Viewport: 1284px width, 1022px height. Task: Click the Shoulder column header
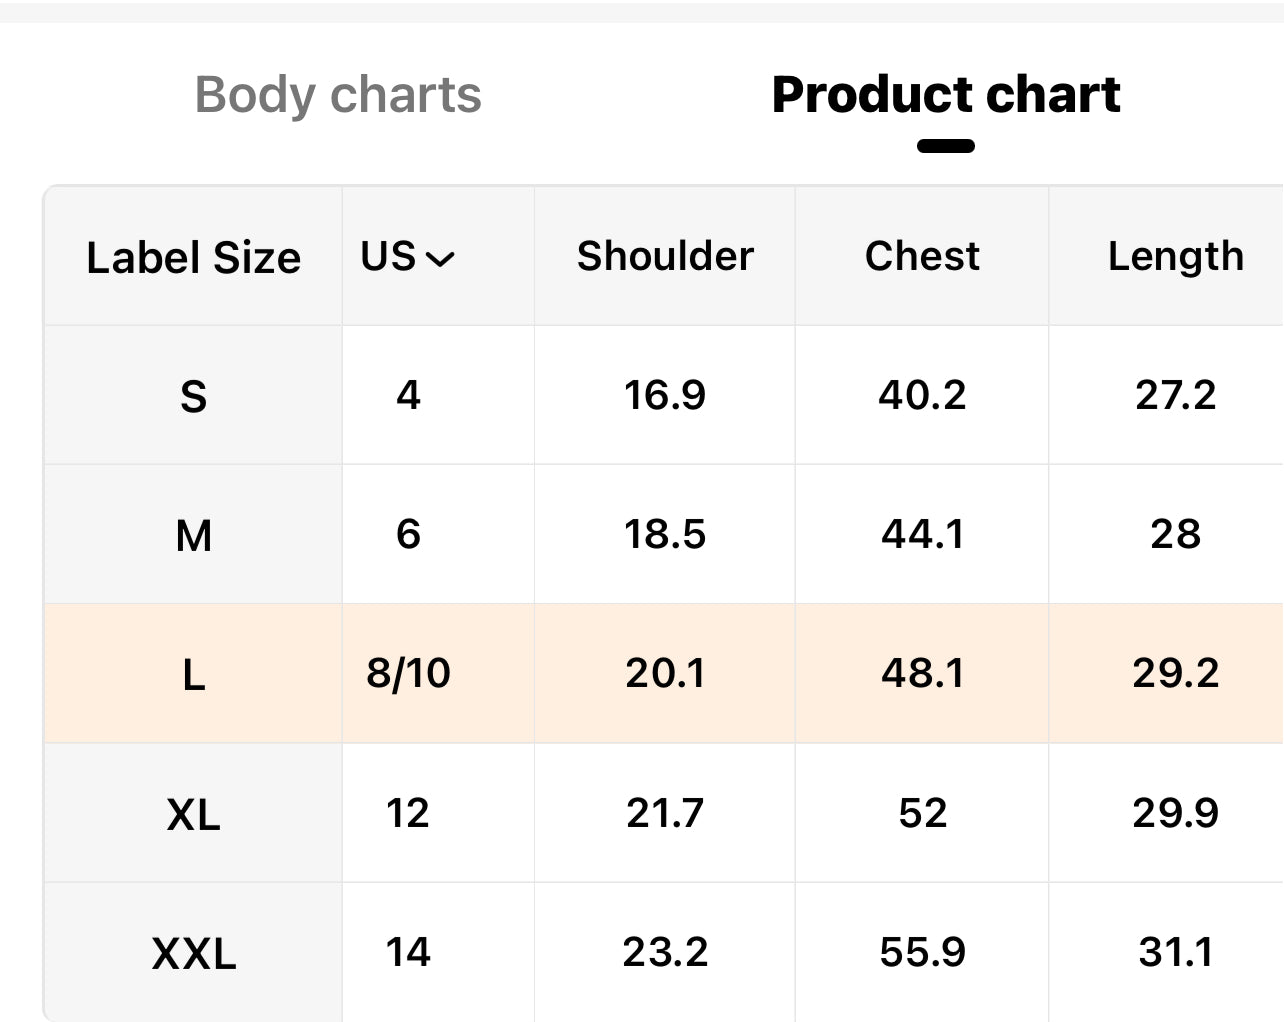pyautogui.click(x=665, y=256)
